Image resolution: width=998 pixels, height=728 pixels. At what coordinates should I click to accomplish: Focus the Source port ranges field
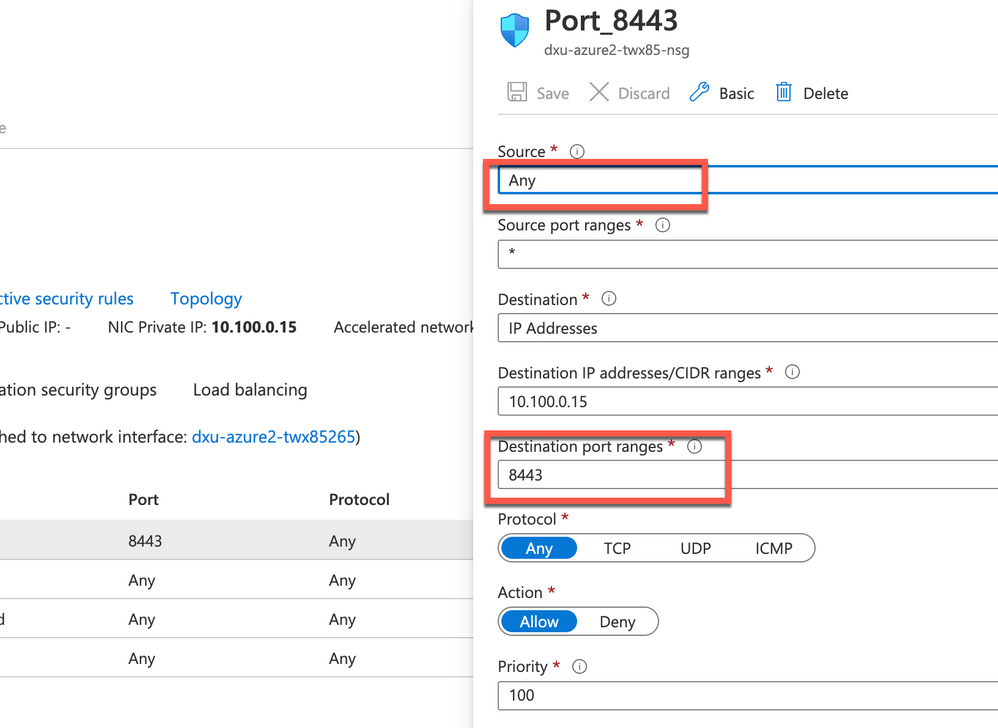pos(748,255)
